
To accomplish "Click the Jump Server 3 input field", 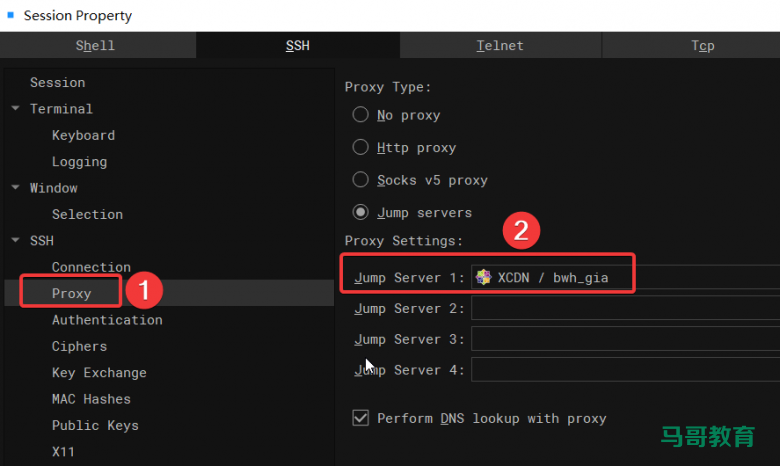I will pos(625,340).
